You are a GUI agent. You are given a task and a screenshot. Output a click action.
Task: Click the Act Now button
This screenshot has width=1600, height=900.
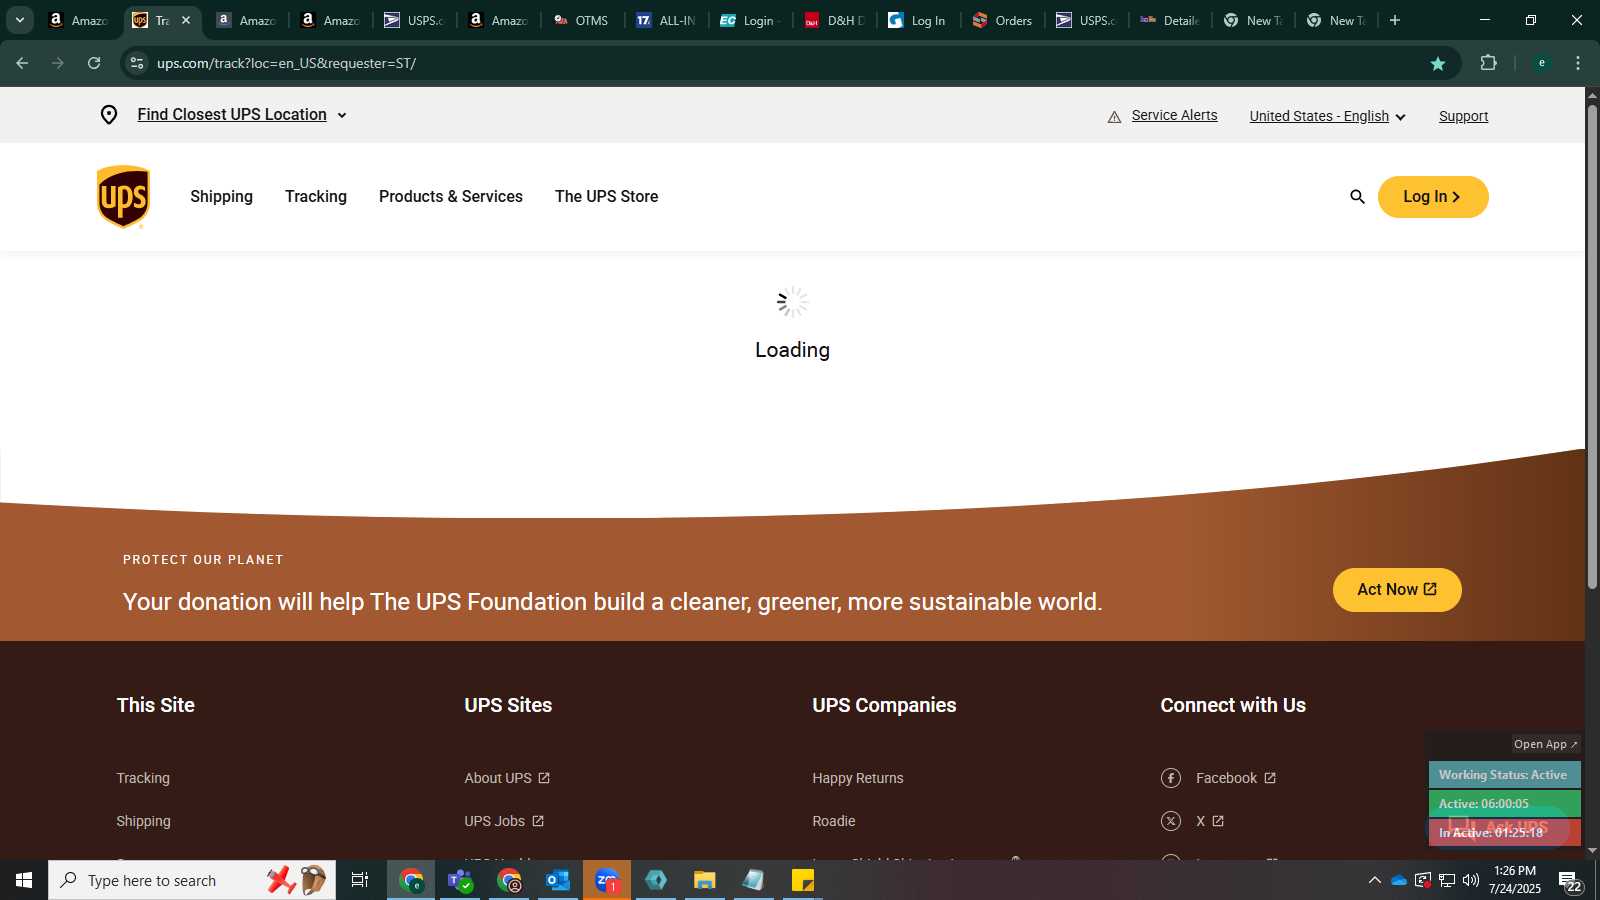(1397, 590)
